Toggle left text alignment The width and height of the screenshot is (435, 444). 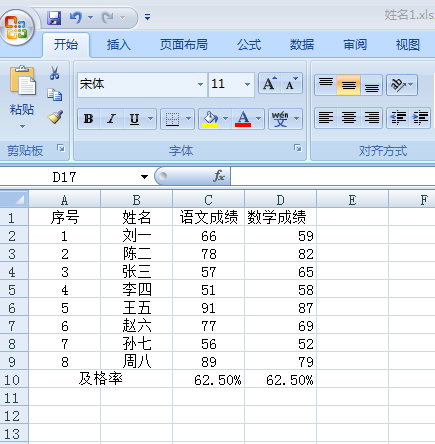pos(326,117)
